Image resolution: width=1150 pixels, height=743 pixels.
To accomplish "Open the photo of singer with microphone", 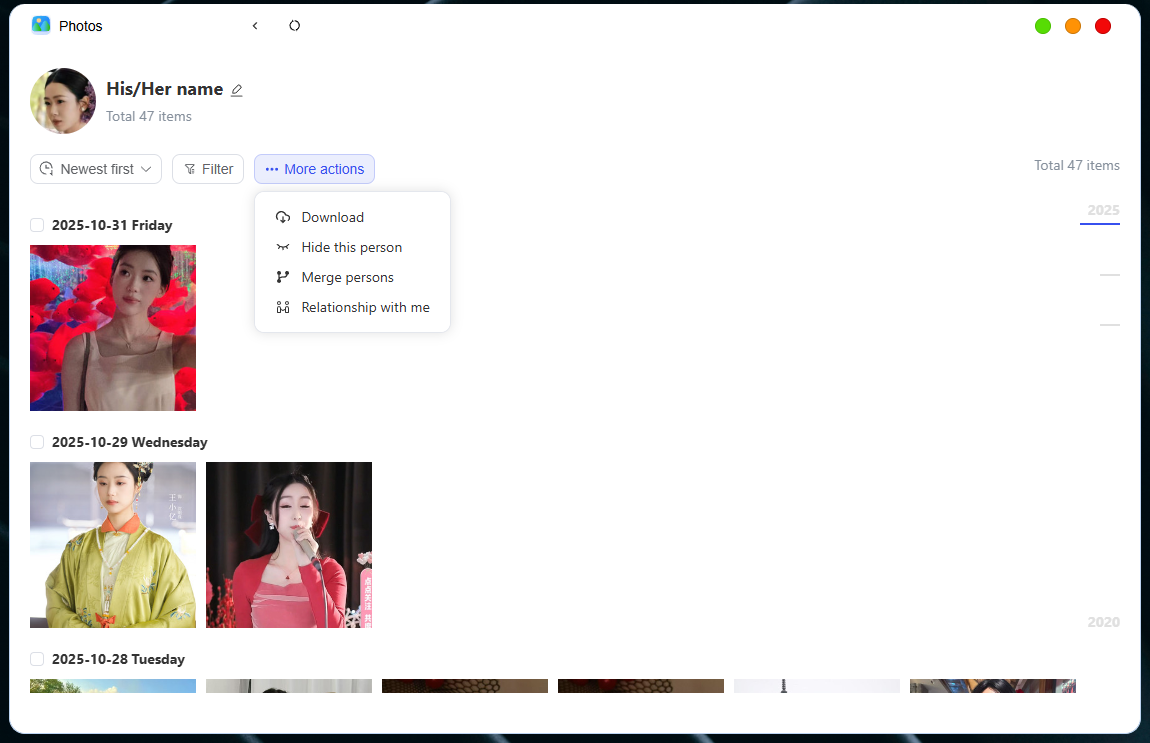I will pos(289,545).
